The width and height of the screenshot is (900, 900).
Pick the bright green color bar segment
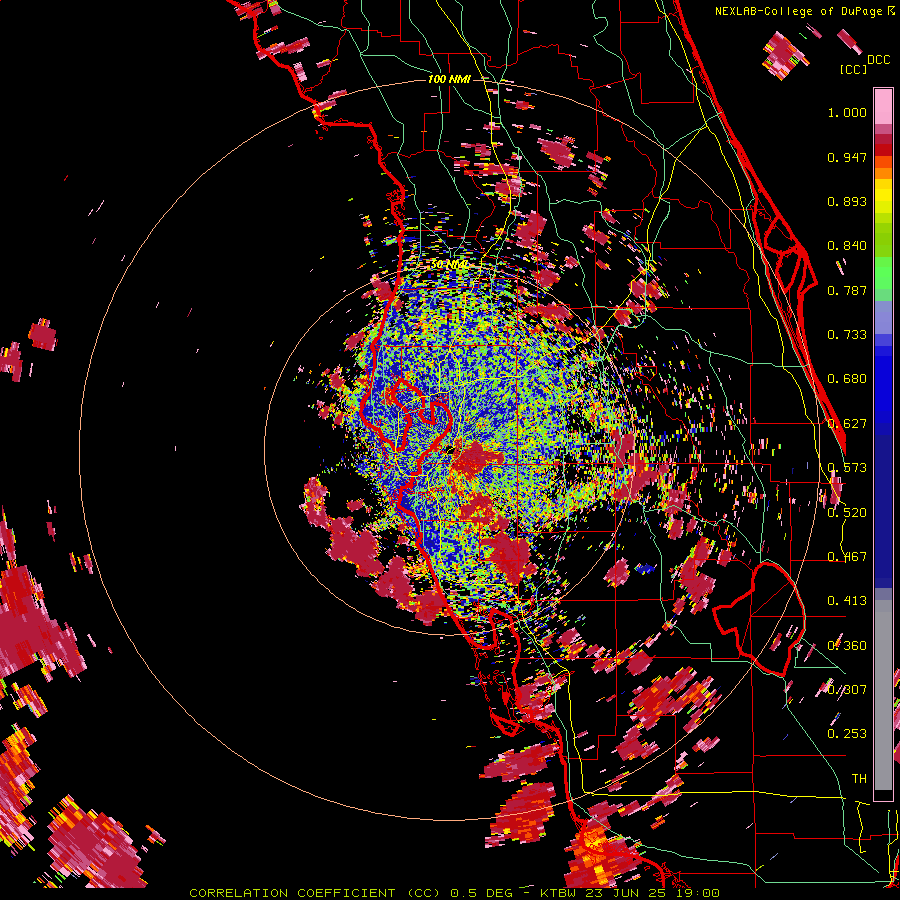[883, 273]
